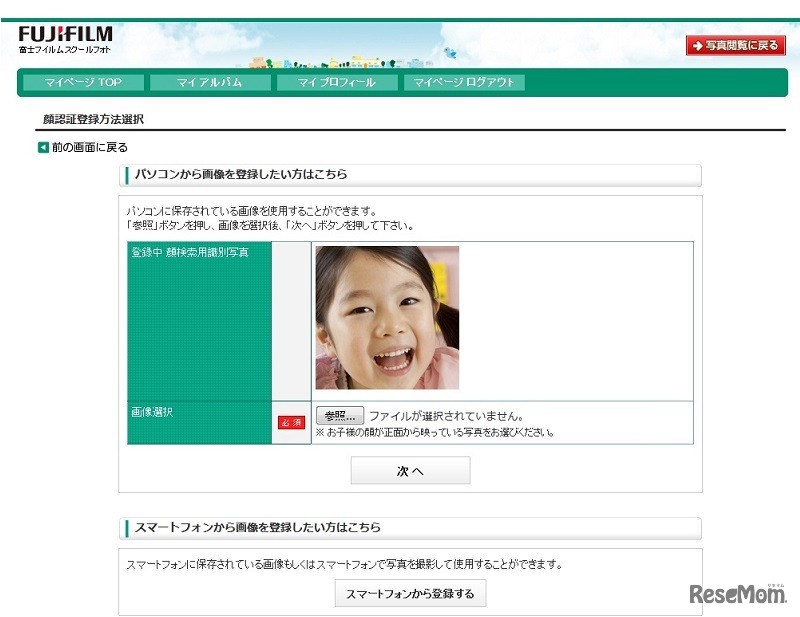
Task: Open the マイページ TOP tab
Action: click(85, 83)
